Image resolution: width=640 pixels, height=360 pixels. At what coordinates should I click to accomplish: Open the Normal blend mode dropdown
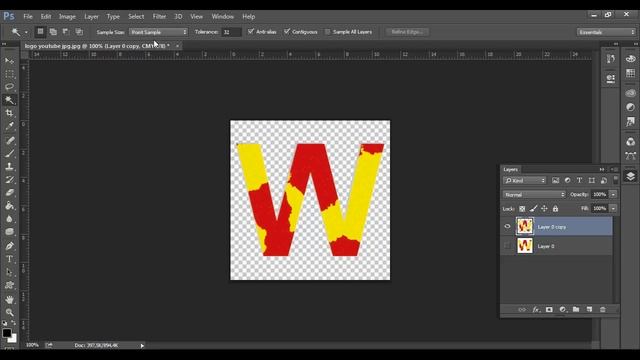tap(534, 195)
